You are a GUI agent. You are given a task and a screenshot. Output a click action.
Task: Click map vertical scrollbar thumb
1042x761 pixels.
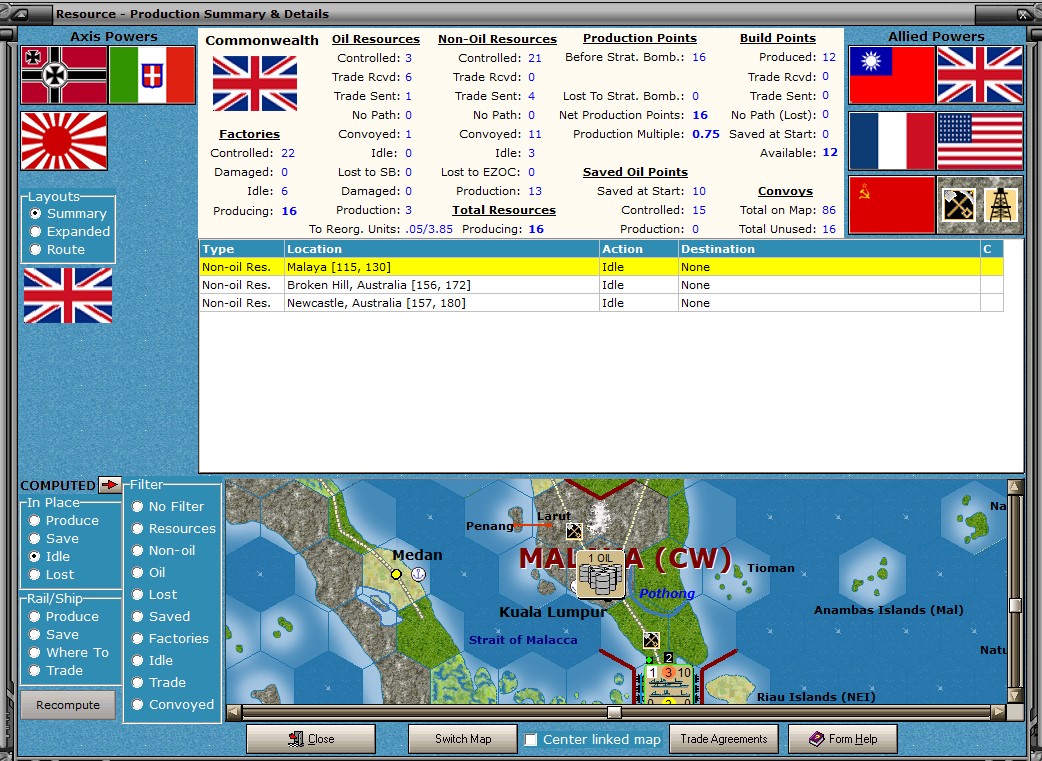tap(1015, 605)
